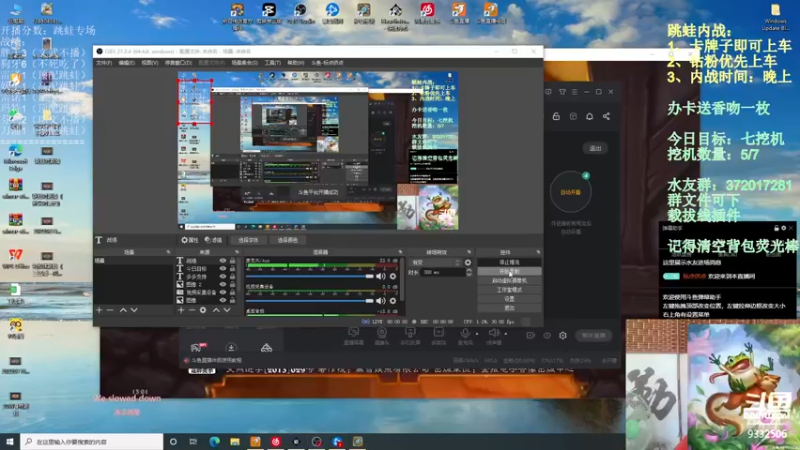The width and height of the screenshot is (800, 450).
Task: Click the 工作室模式 button in OBS controls
Action: (509, 290)
